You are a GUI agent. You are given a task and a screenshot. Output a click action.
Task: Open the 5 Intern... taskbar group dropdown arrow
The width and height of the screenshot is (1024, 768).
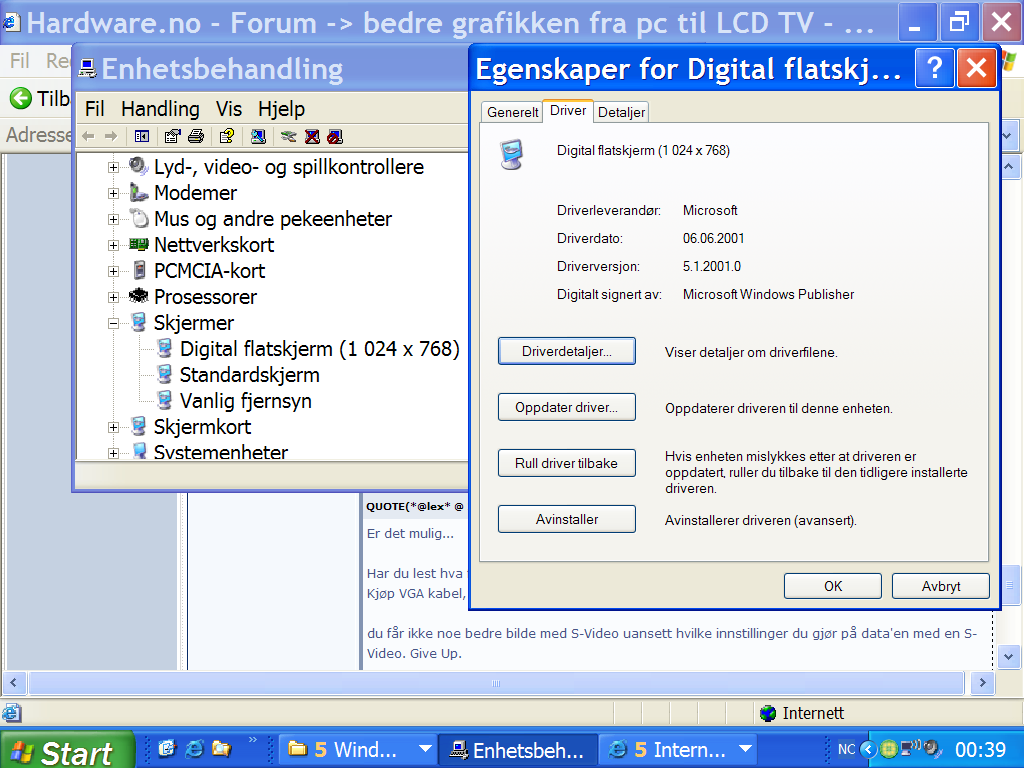745,749
